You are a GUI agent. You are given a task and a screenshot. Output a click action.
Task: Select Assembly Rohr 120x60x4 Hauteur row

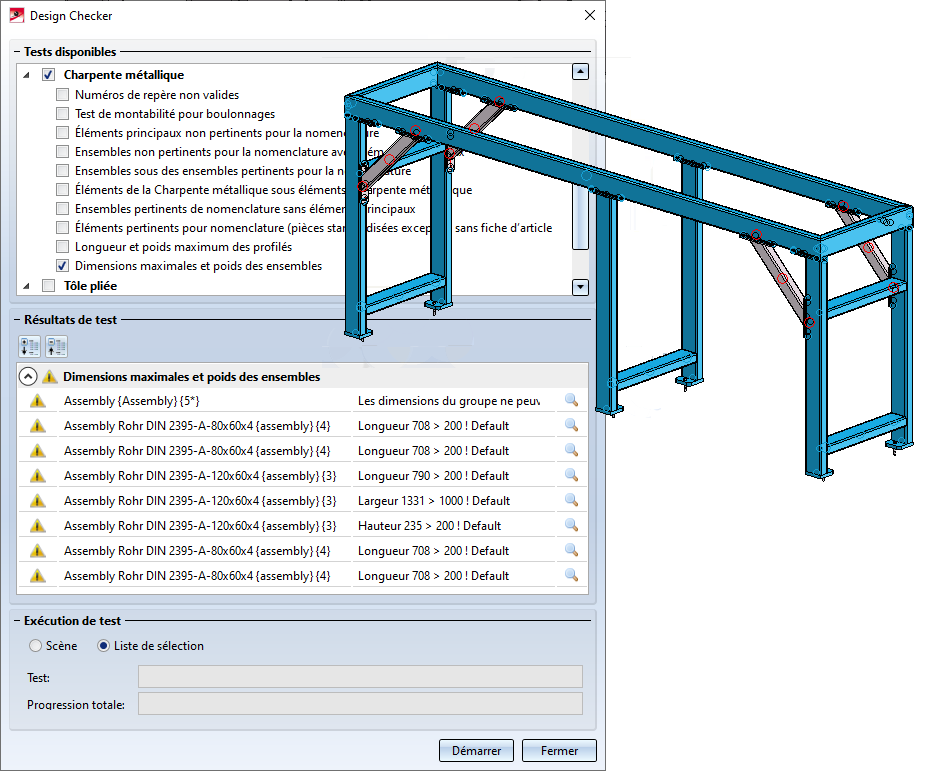[x=200, y=525]
